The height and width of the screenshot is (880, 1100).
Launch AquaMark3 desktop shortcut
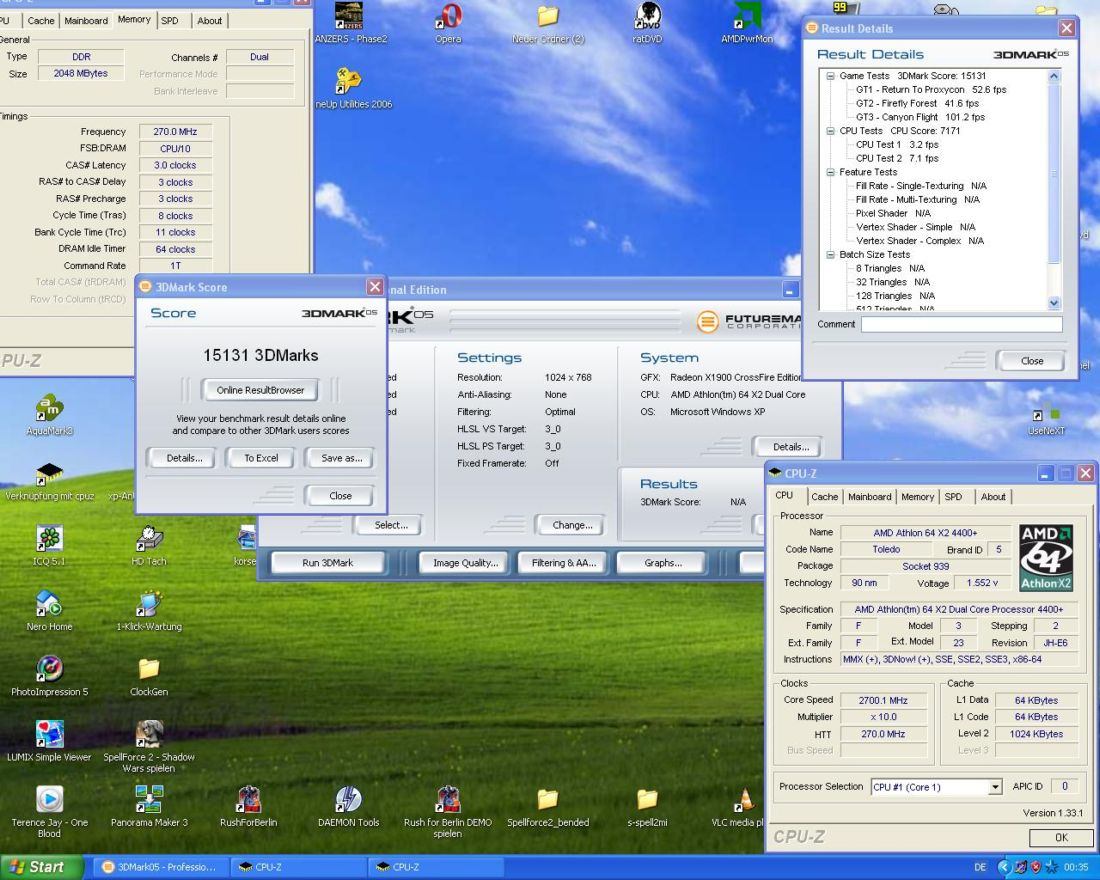[x=50, y=410]
